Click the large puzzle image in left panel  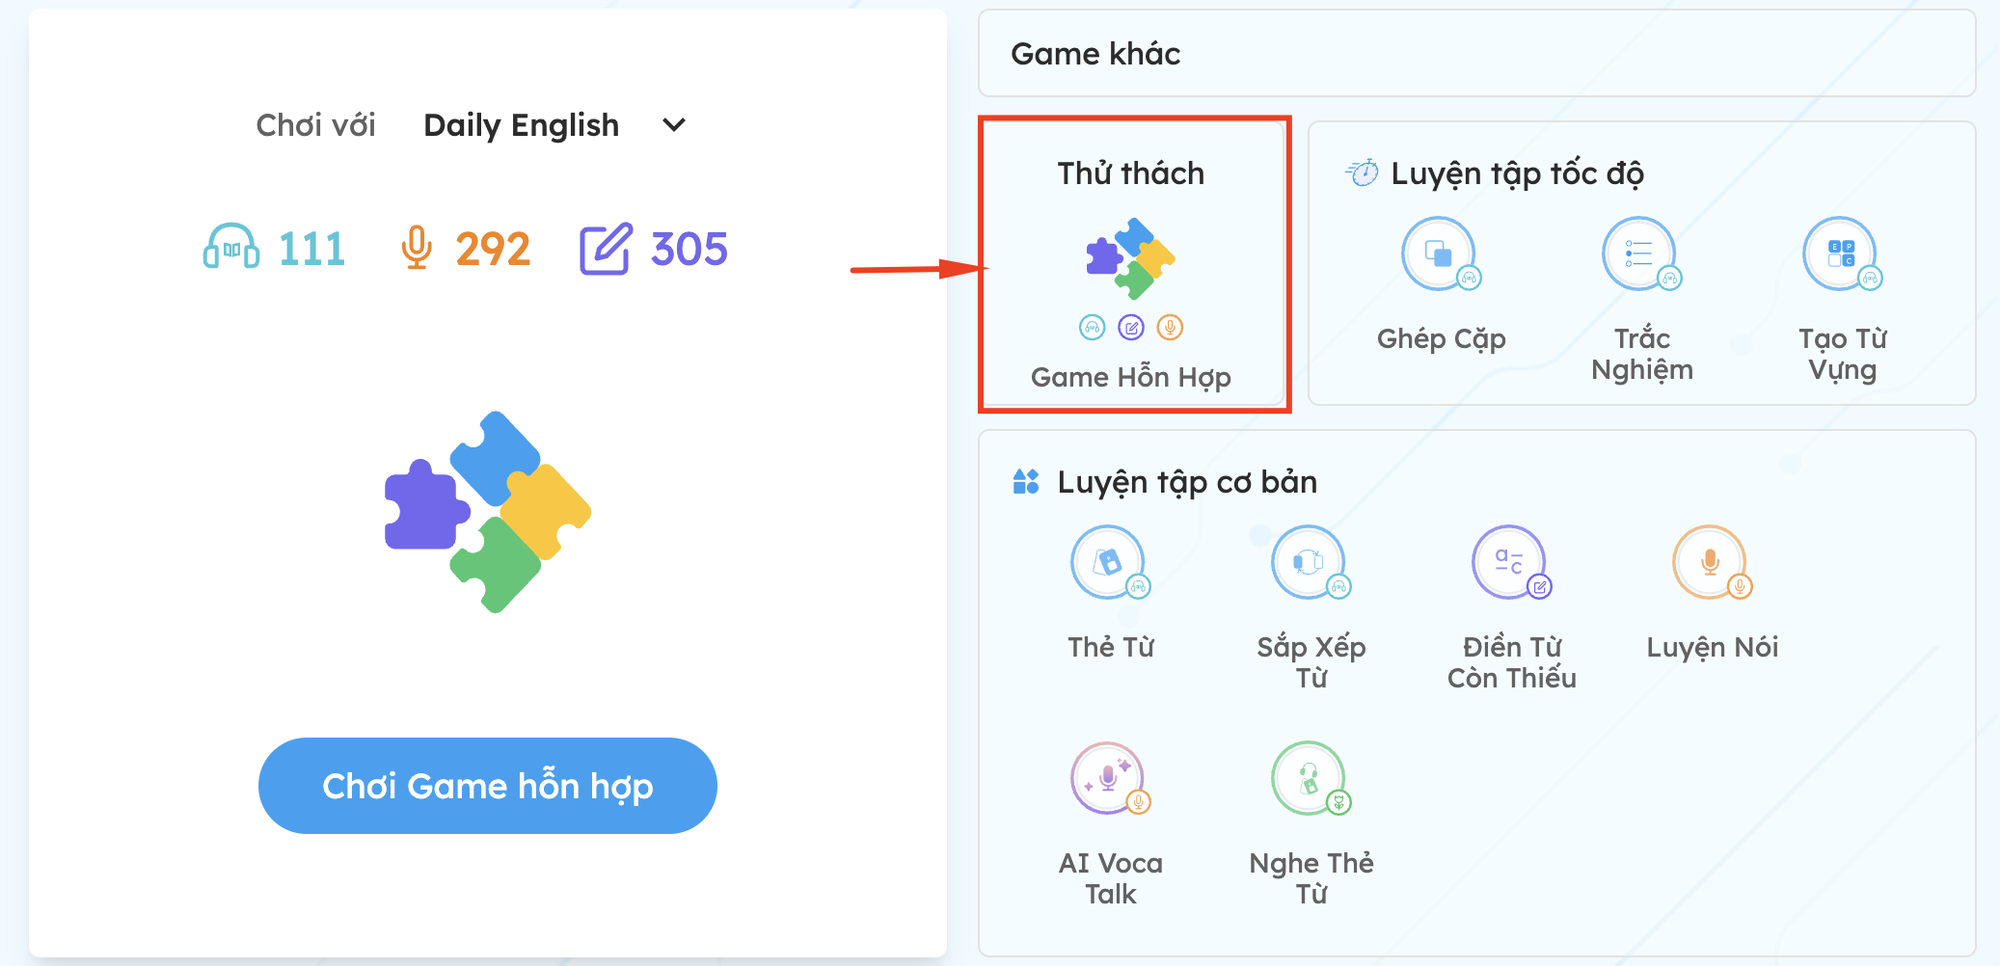[488, 512]
